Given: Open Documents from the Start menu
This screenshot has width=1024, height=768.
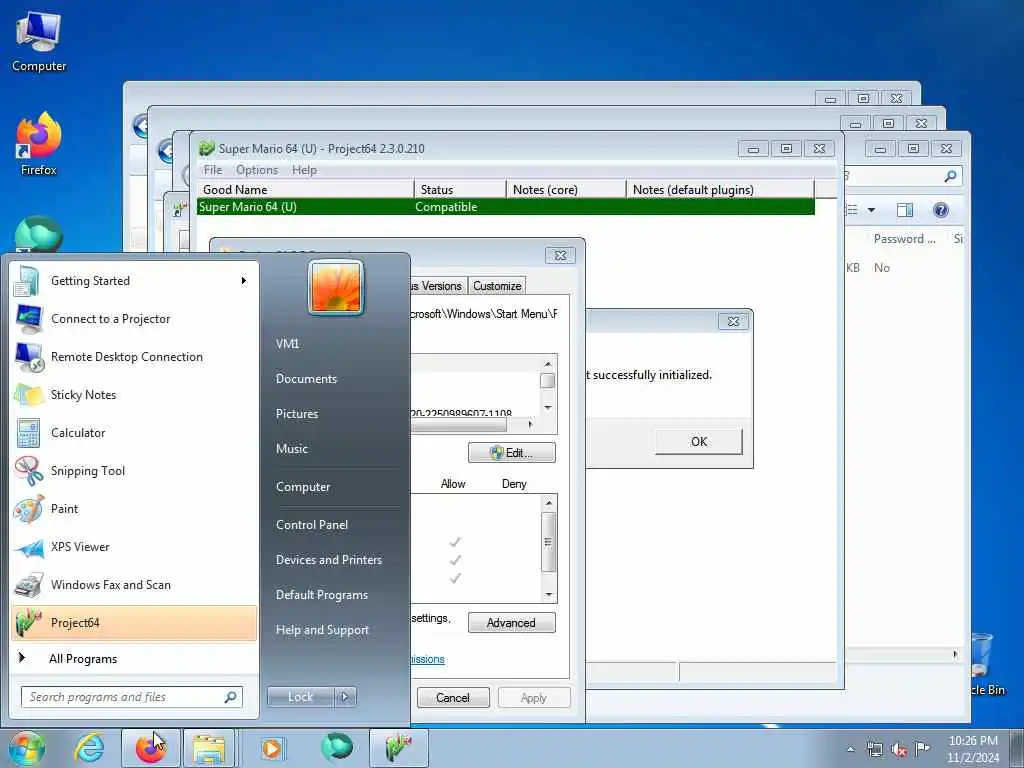Looking at the screenshot, I should (x=306, y=379).
